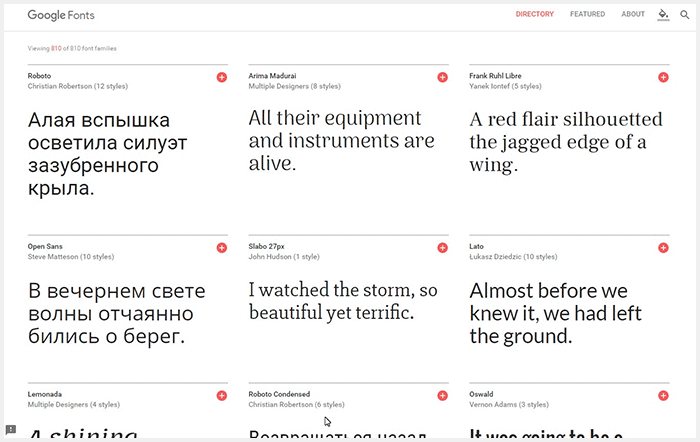Open the search magnifier icon
Screen dimensions: 700x442
(x=685, y=15)
